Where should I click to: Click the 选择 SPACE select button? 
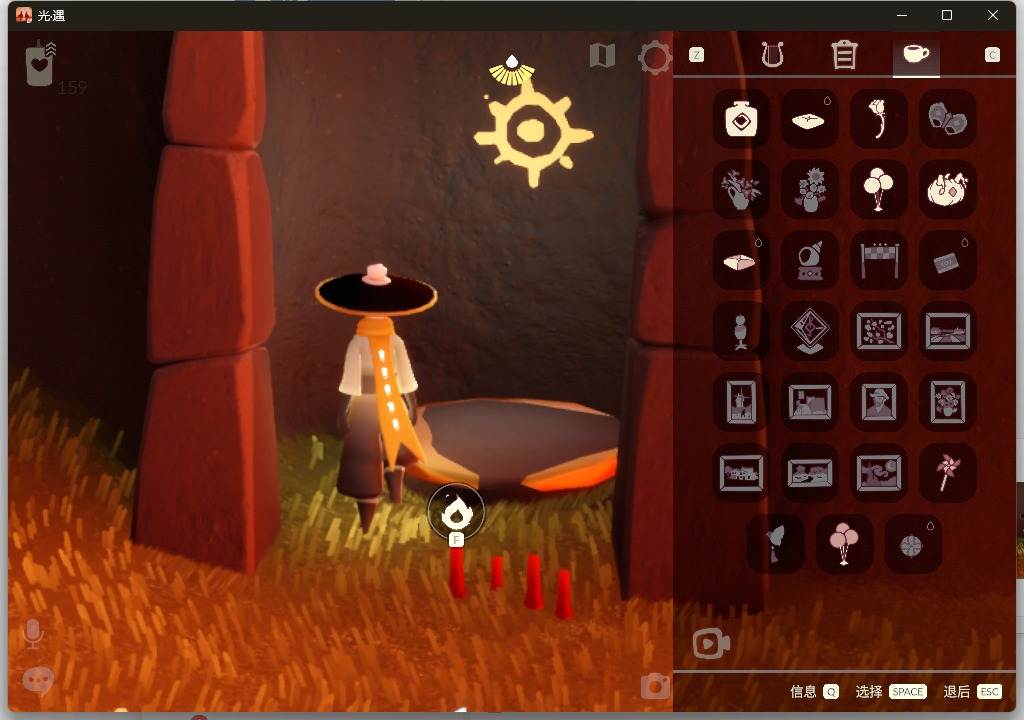(x=891, y=691)
